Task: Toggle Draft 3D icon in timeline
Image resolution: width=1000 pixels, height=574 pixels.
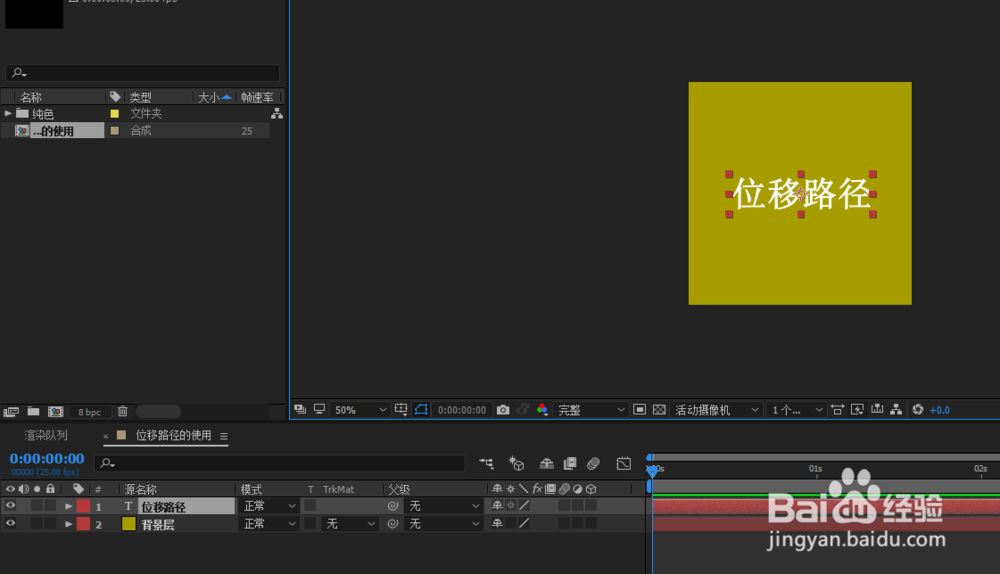Action: (x=516, y=464)
